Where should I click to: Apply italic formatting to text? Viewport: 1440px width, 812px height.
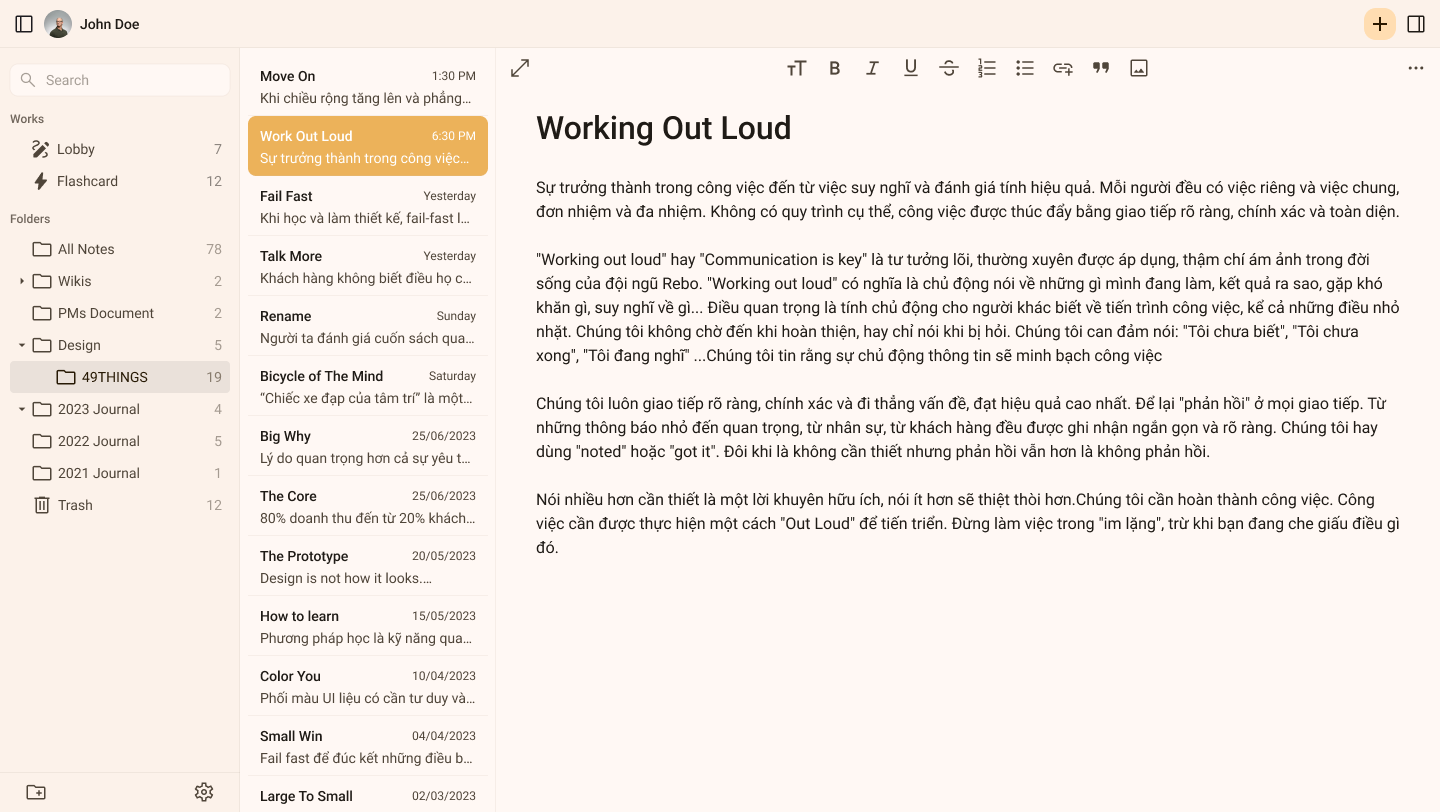[x=873, y=68]
